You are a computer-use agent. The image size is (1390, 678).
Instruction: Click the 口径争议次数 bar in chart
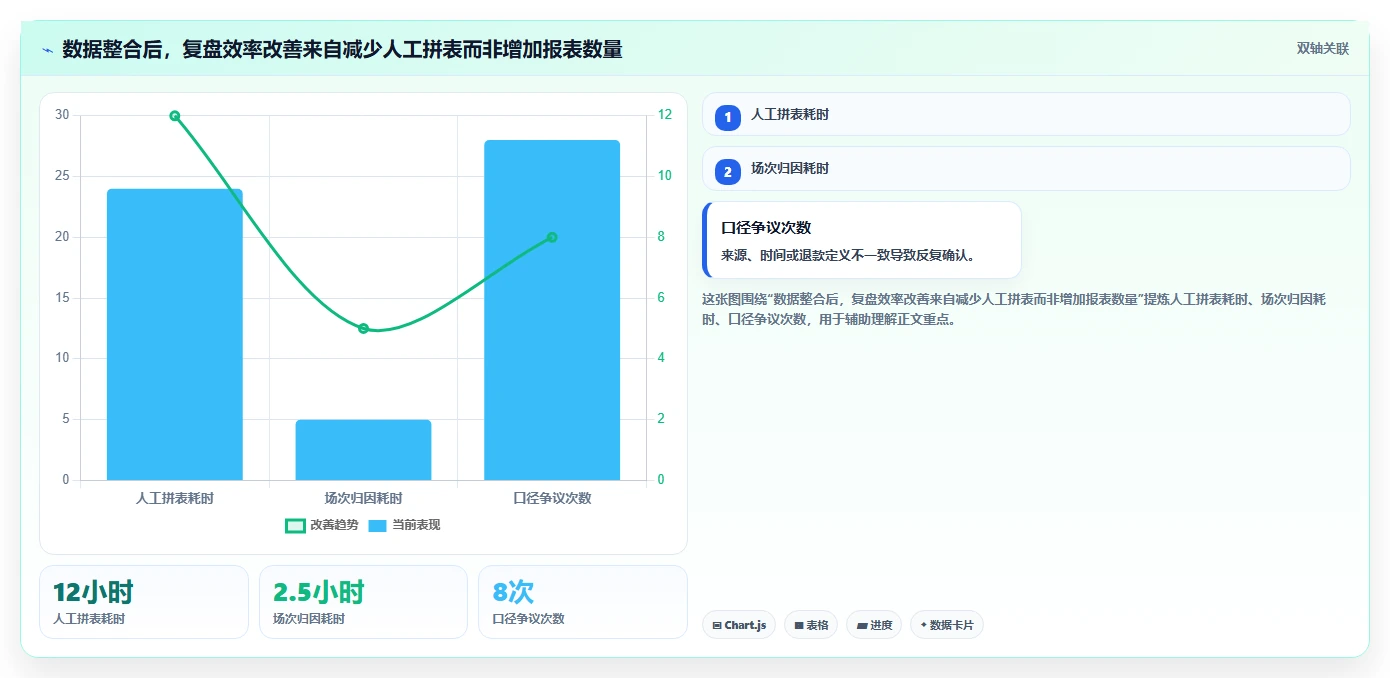pos(552,310)
